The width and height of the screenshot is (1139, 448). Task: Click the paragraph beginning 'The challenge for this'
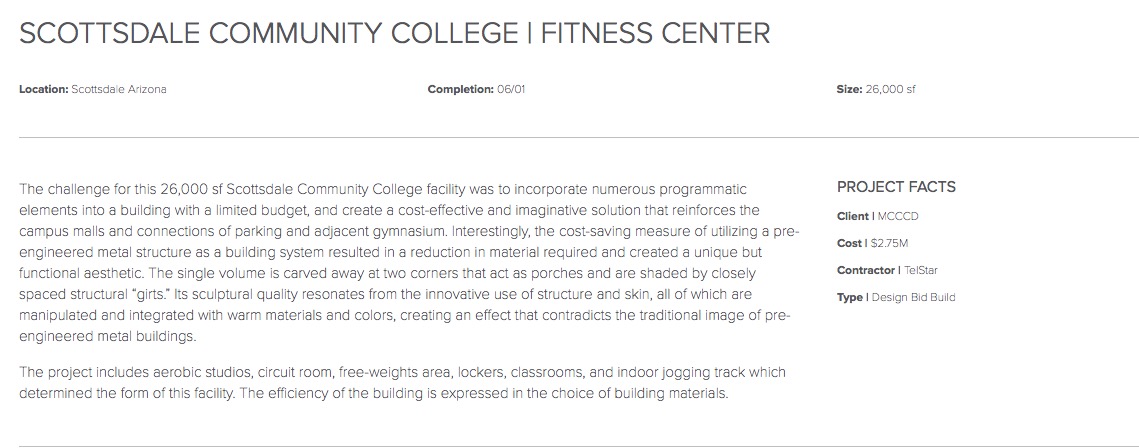[x=409, y=263]
